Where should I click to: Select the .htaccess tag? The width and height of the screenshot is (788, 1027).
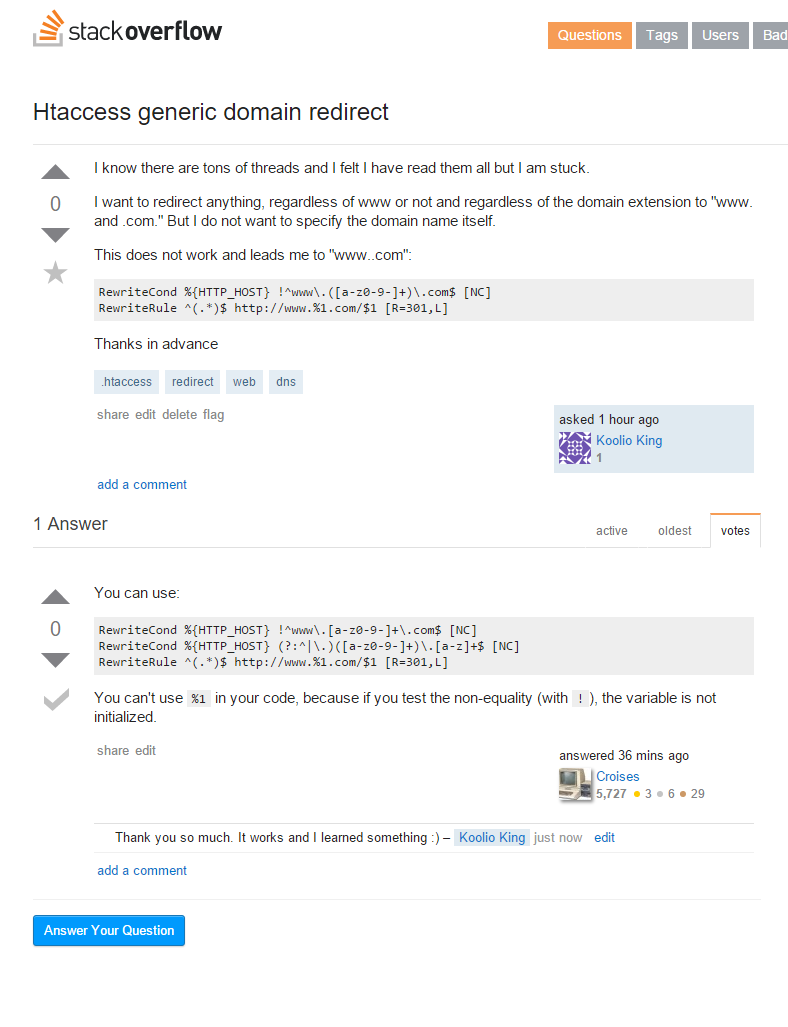(127, 382)
